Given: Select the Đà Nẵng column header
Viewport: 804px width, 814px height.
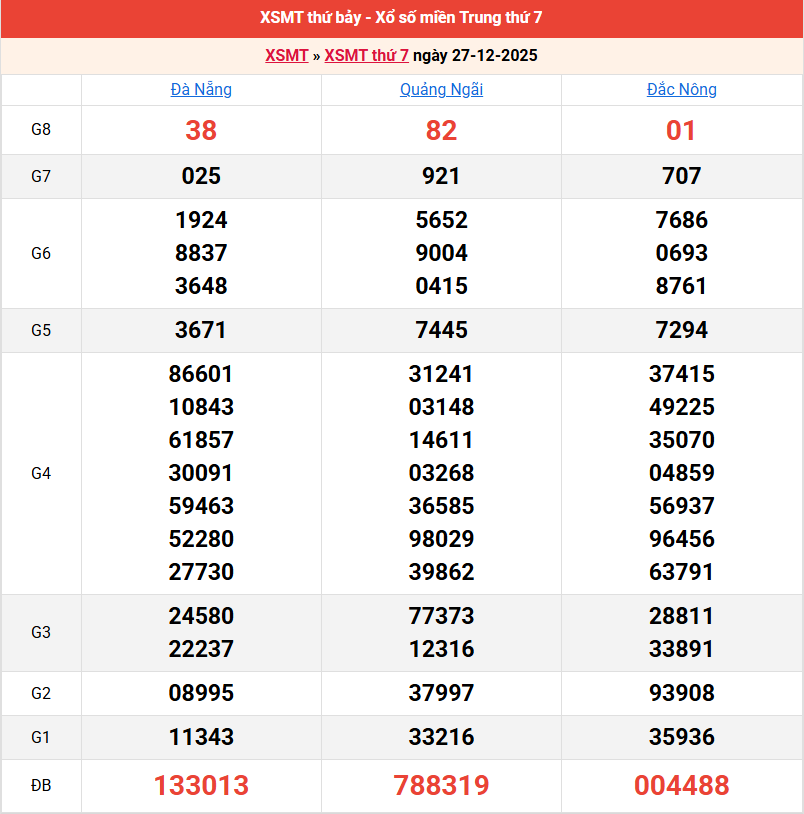Looking at the screenshot, I should (201, 89).
